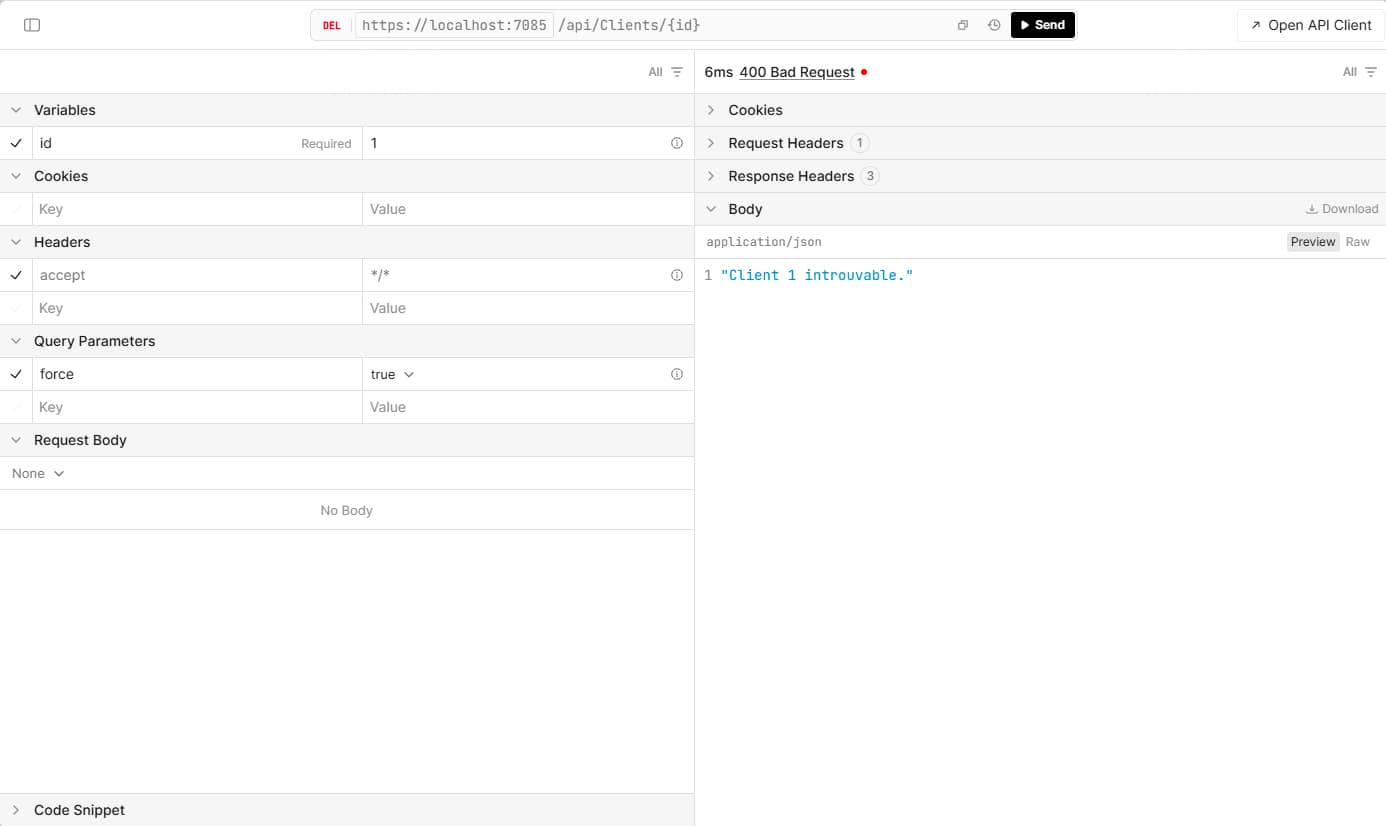Uncheck the id variable checkbox

coord(16,143)
